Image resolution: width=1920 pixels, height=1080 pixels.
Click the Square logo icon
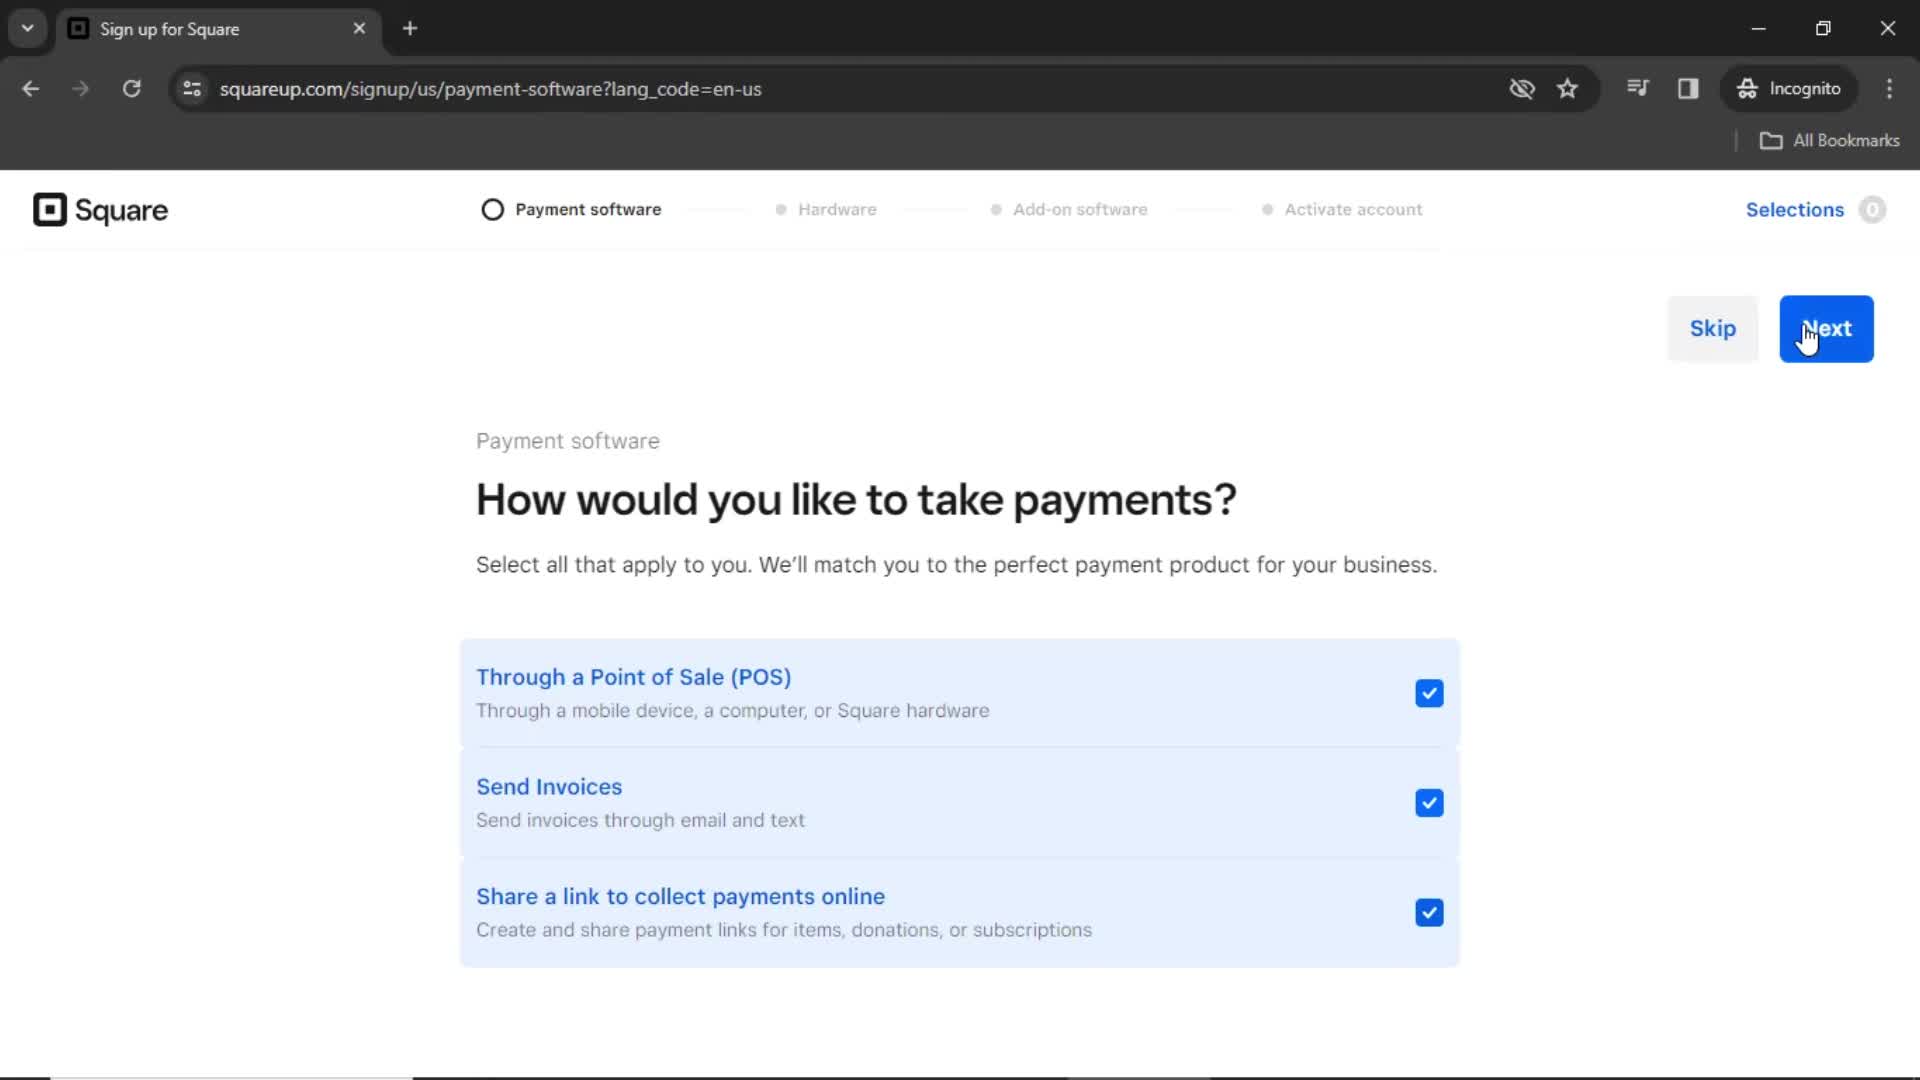pos(47,210)
